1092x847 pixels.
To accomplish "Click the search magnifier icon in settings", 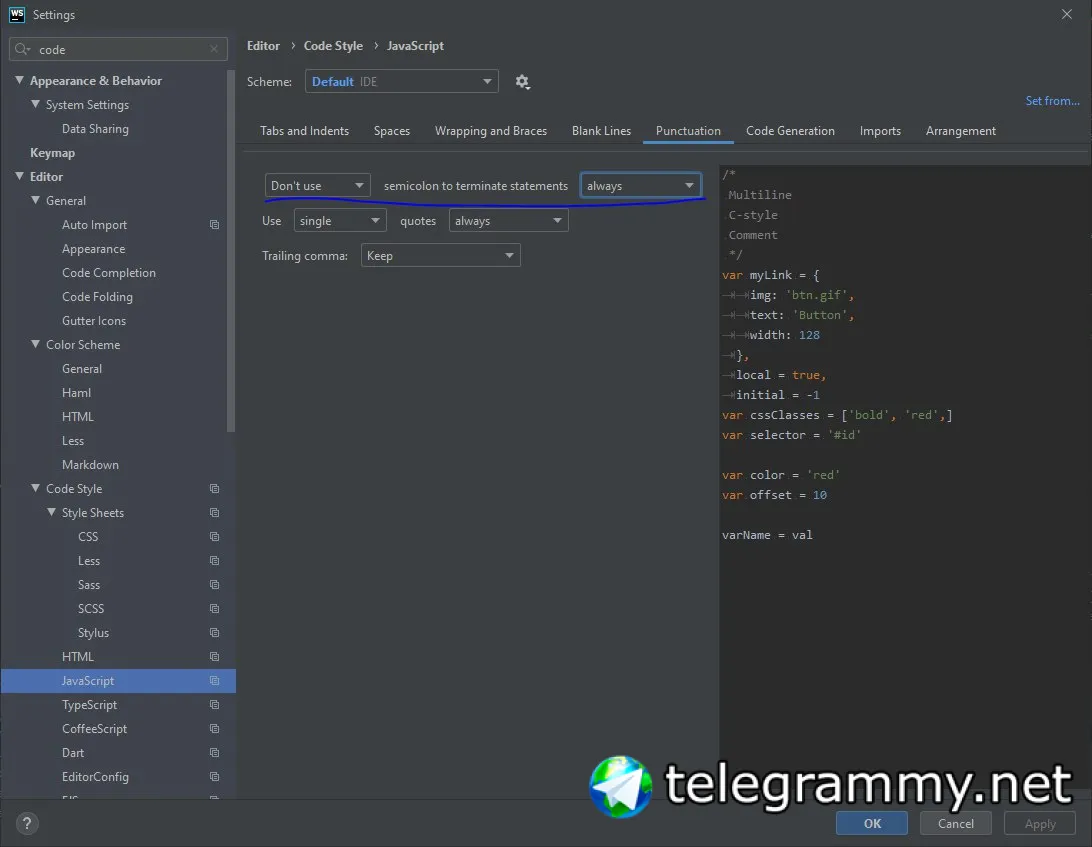I will coord(22,49).
